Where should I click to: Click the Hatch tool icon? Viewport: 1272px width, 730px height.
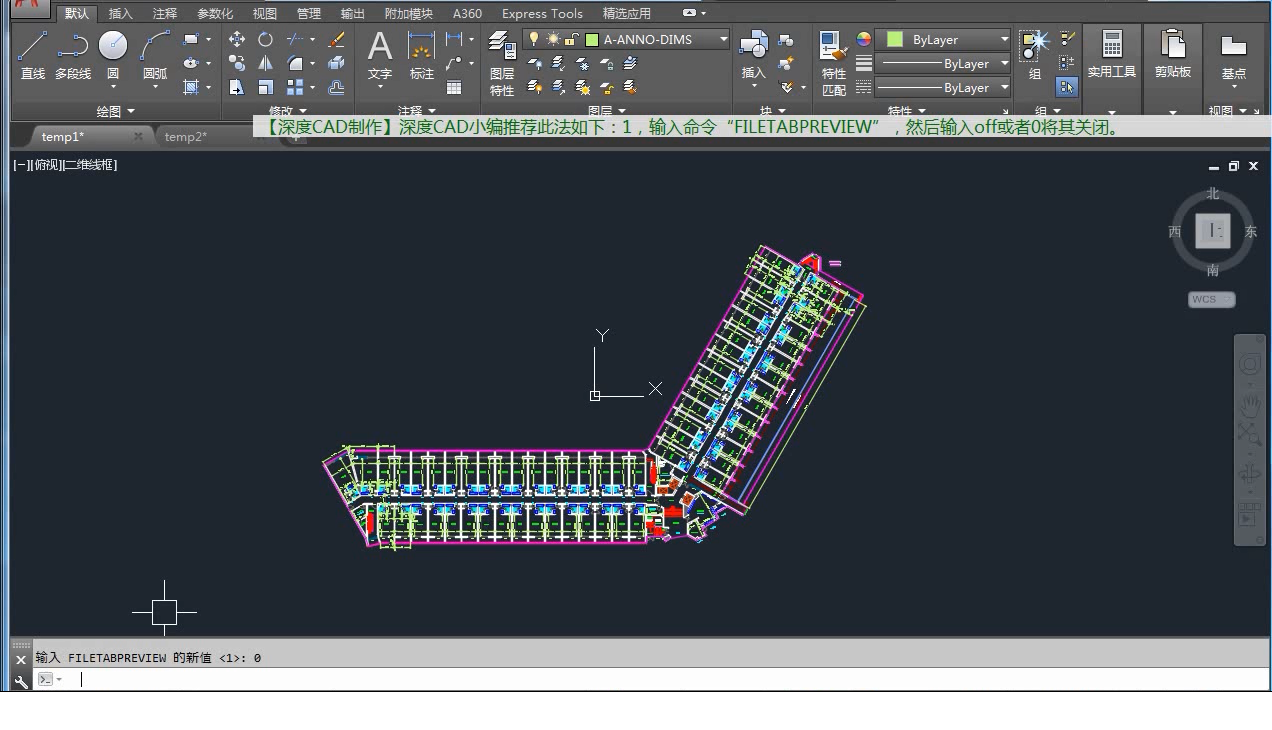point(191,87)
